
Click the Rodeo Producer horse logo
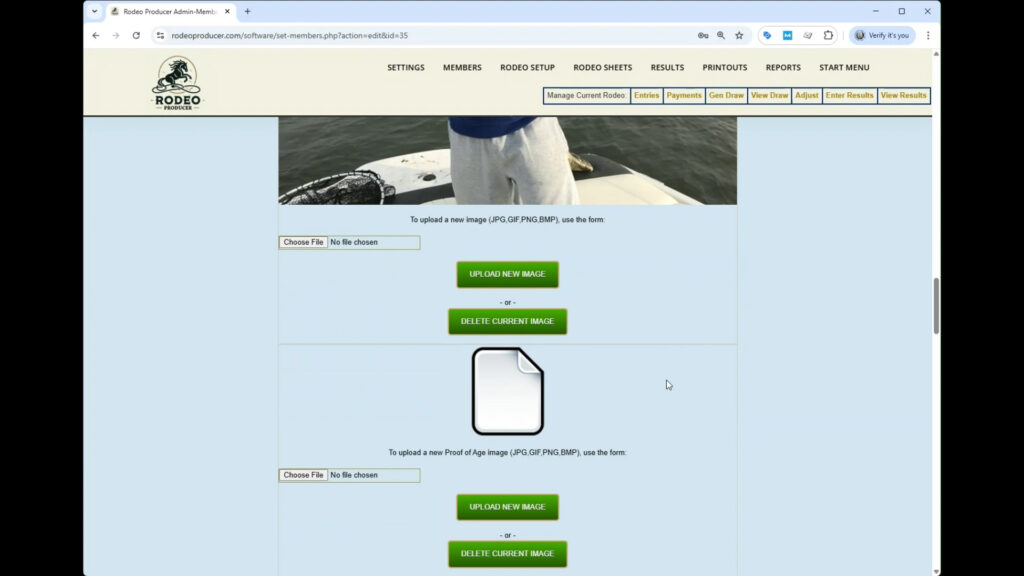(176, 83)
